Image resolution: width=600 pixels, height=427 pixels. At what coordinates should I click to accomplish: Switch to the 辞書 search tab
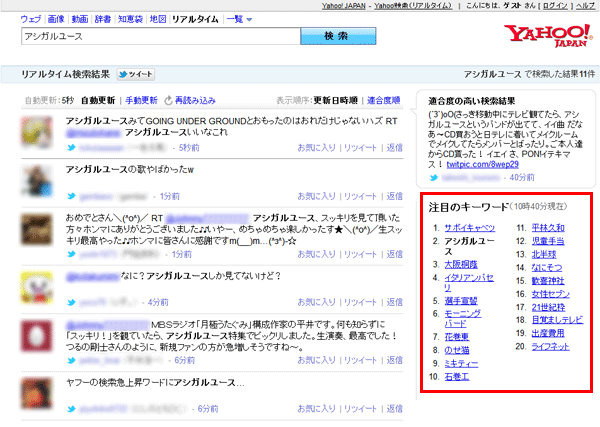[x=103, y=19]
